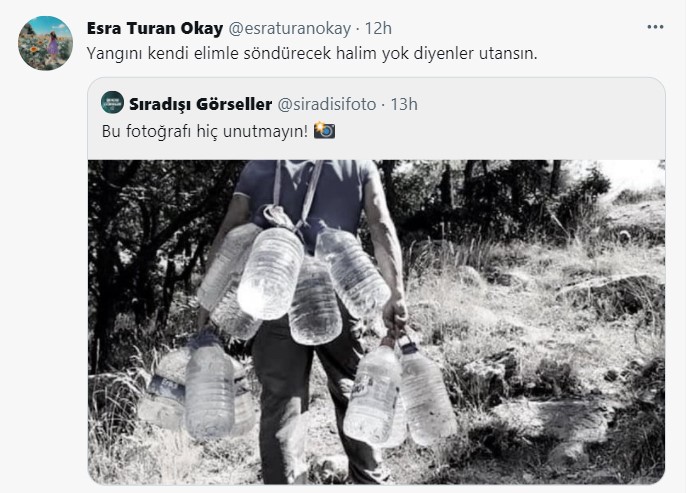This screenshot has height=493, width=689.
Task: Open the water bottles photo
Action: tap(376, 322)
